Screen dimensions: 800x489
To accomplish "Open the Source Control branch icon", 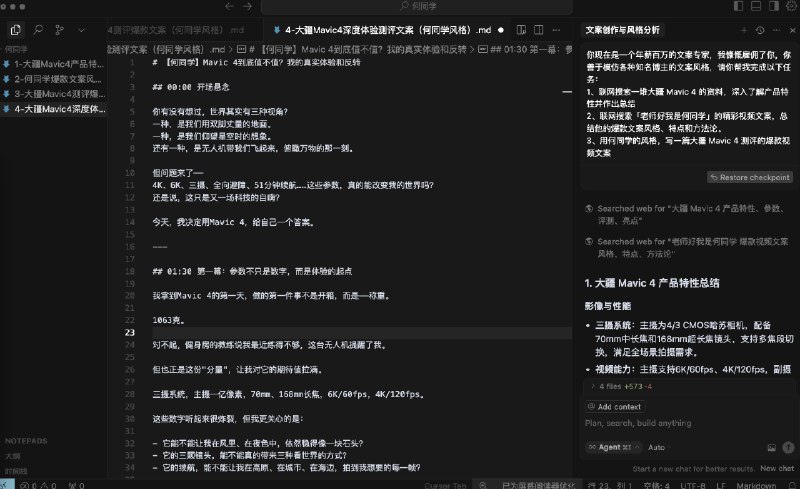I will point(58,31).
